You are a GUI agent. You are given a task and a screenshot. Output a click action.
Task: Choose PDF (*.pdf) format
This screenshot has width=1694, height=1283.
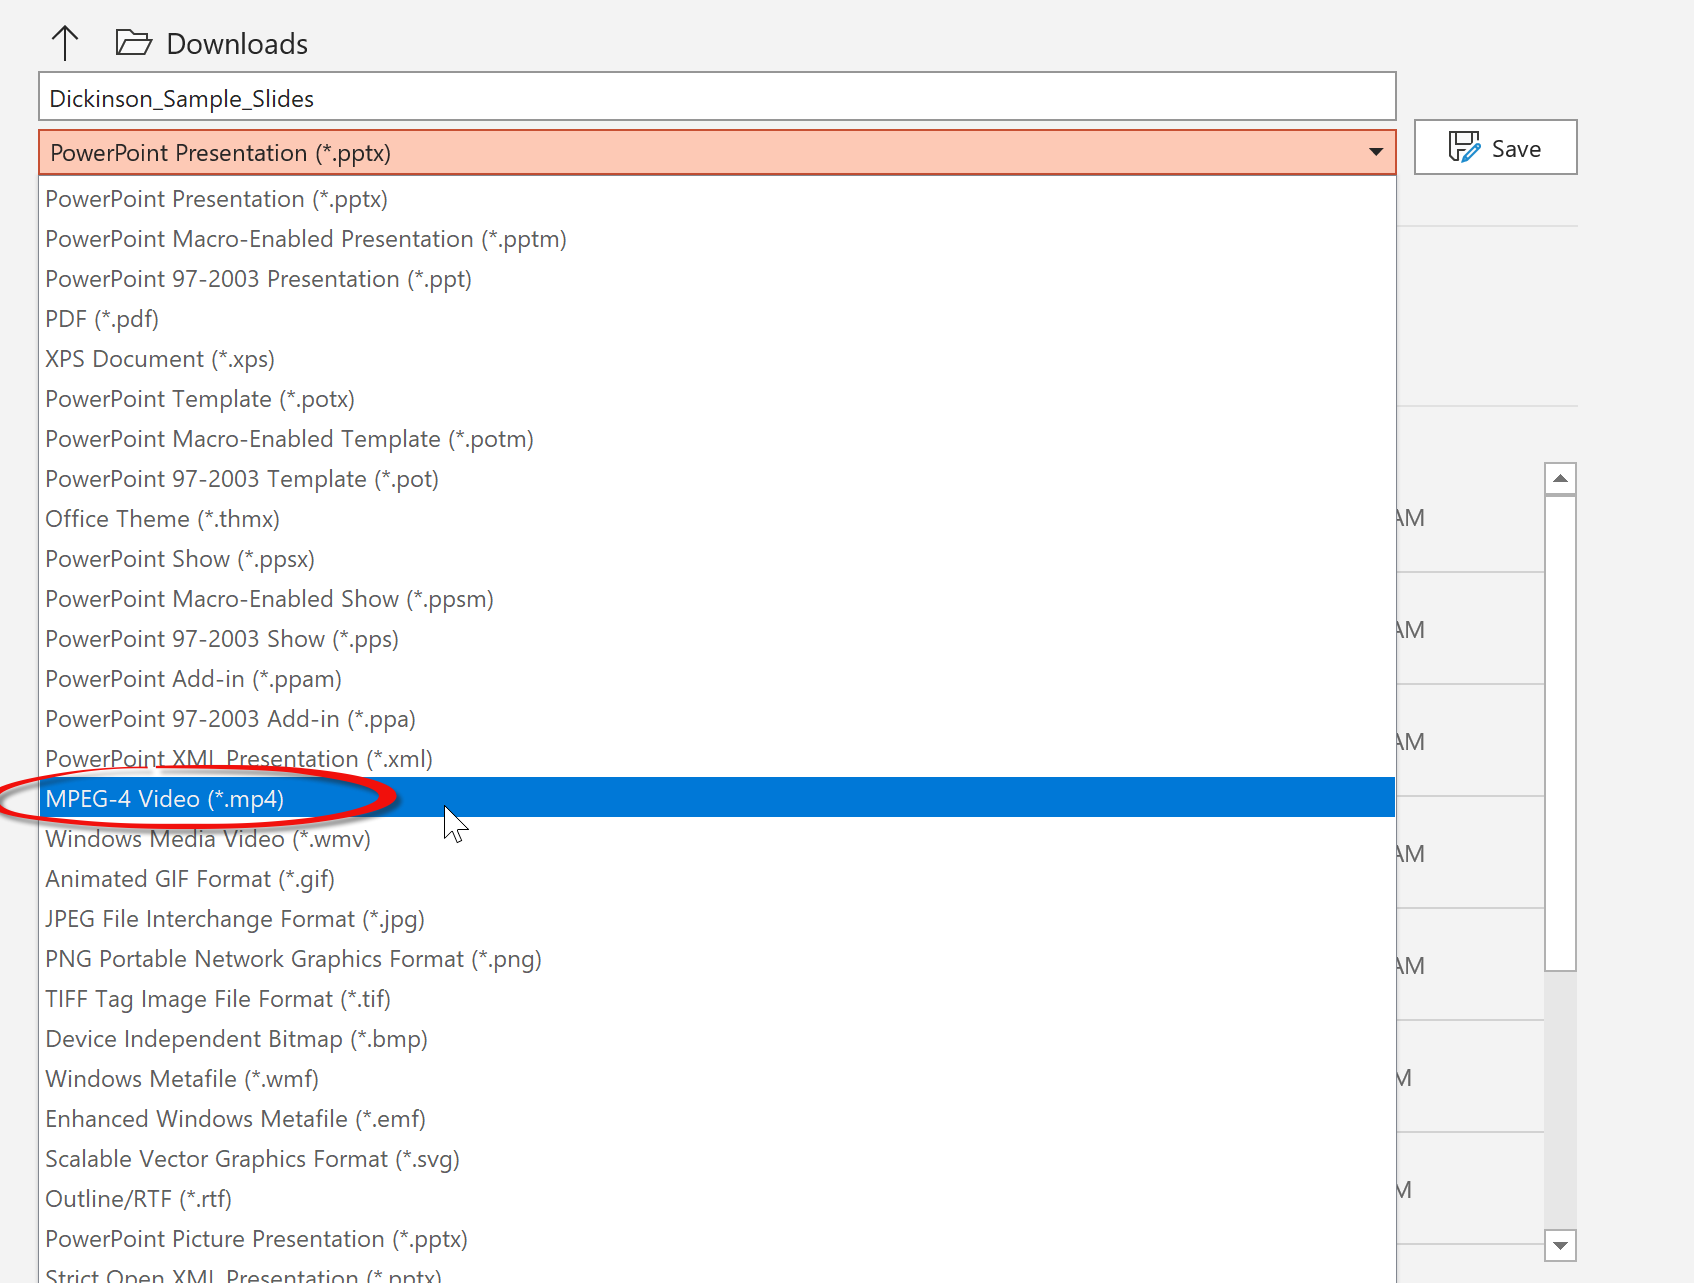pyautogui.click(x=717, y=319)
